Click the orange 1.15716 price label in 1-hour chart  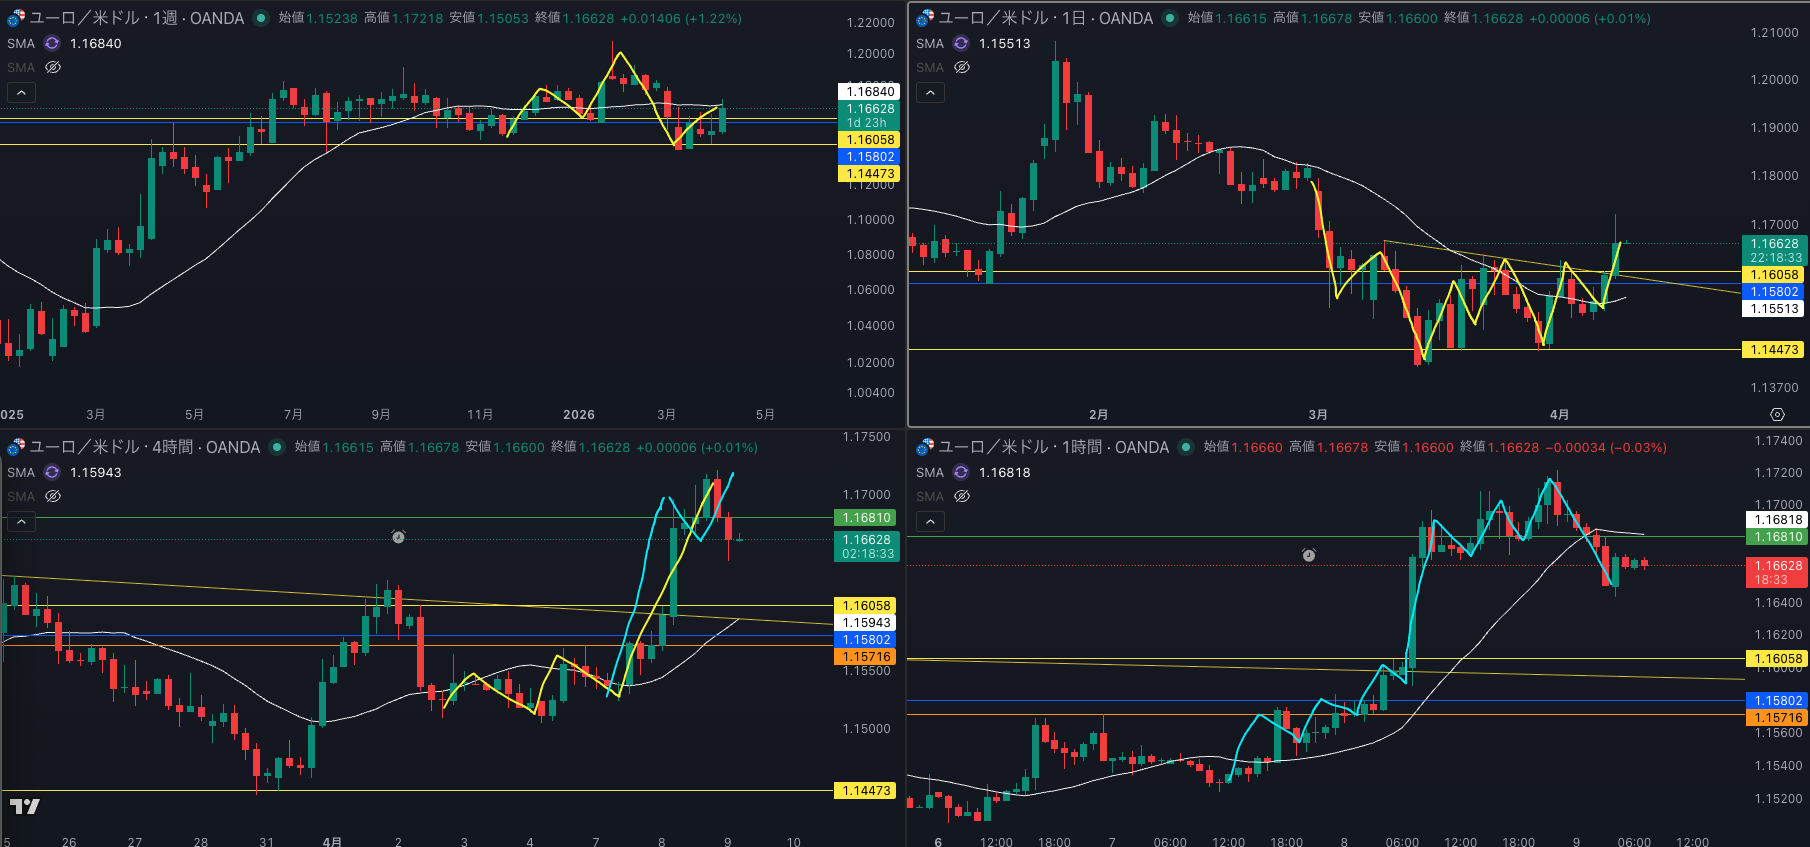pos(1778,718)
